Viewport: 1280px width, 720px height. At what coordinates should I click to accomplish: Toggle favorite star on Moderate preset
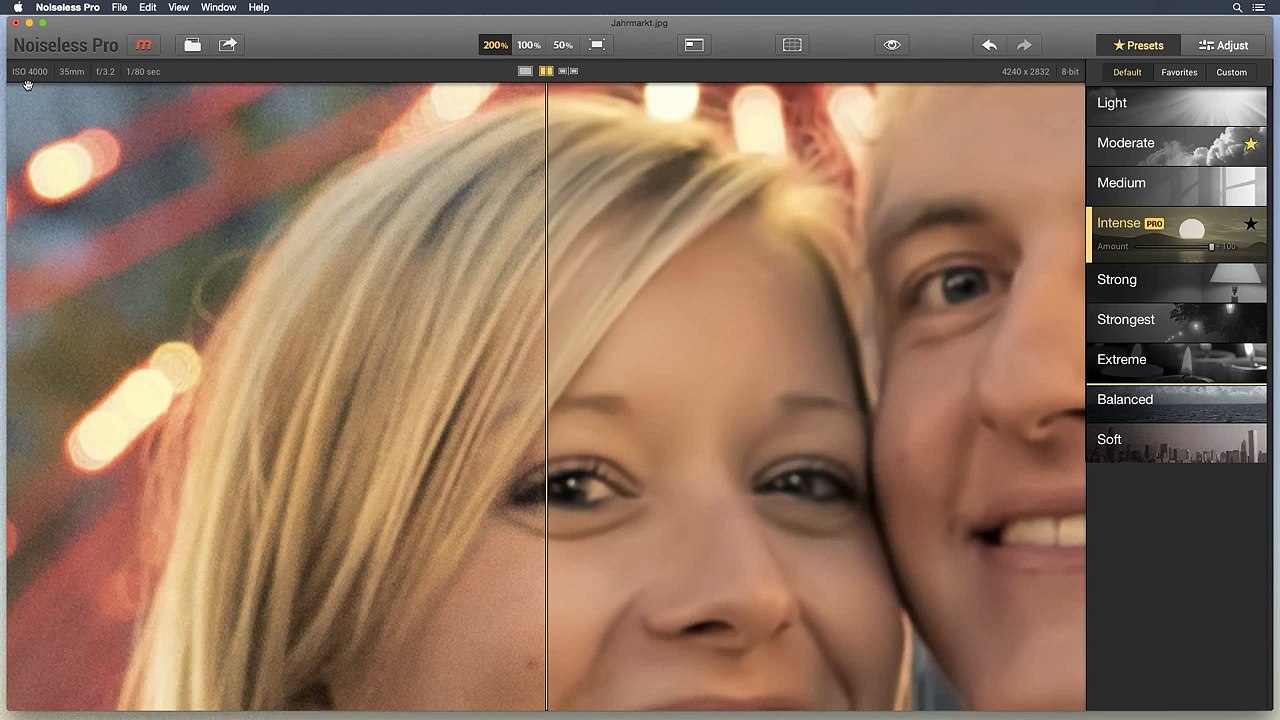(x=1250, y=144)
